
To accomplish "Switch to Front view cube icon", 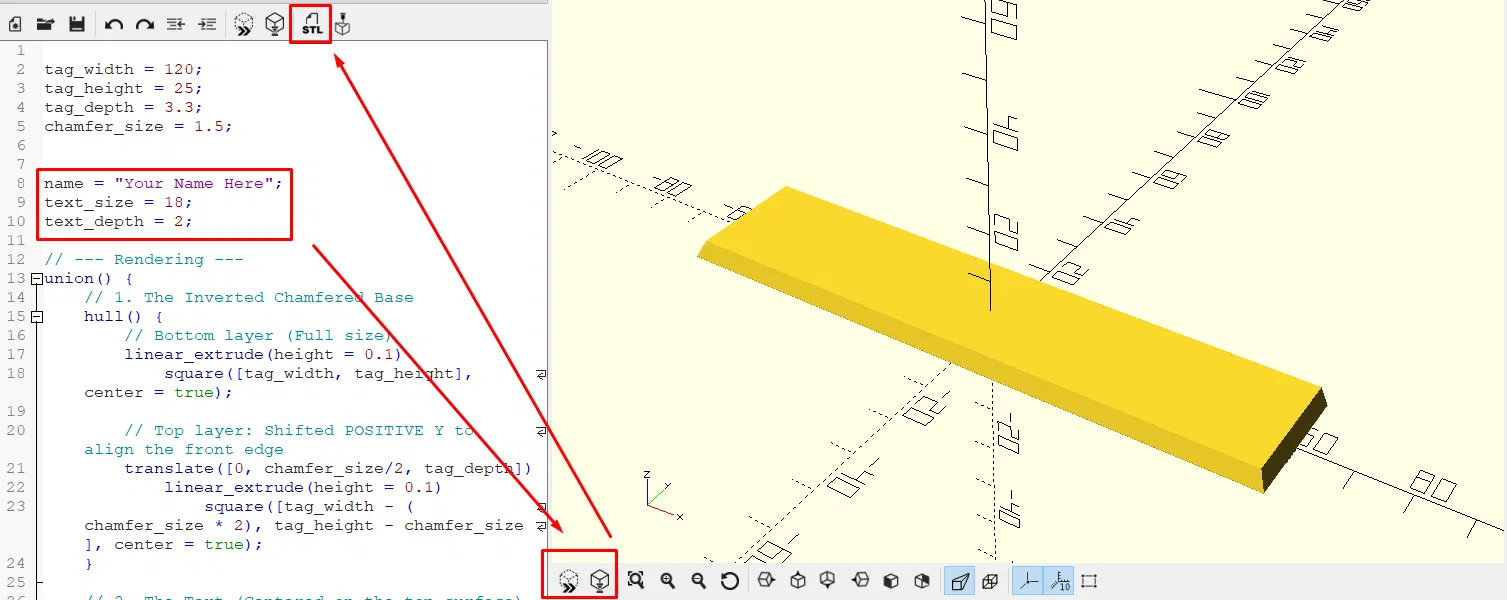I will [891, 581].
